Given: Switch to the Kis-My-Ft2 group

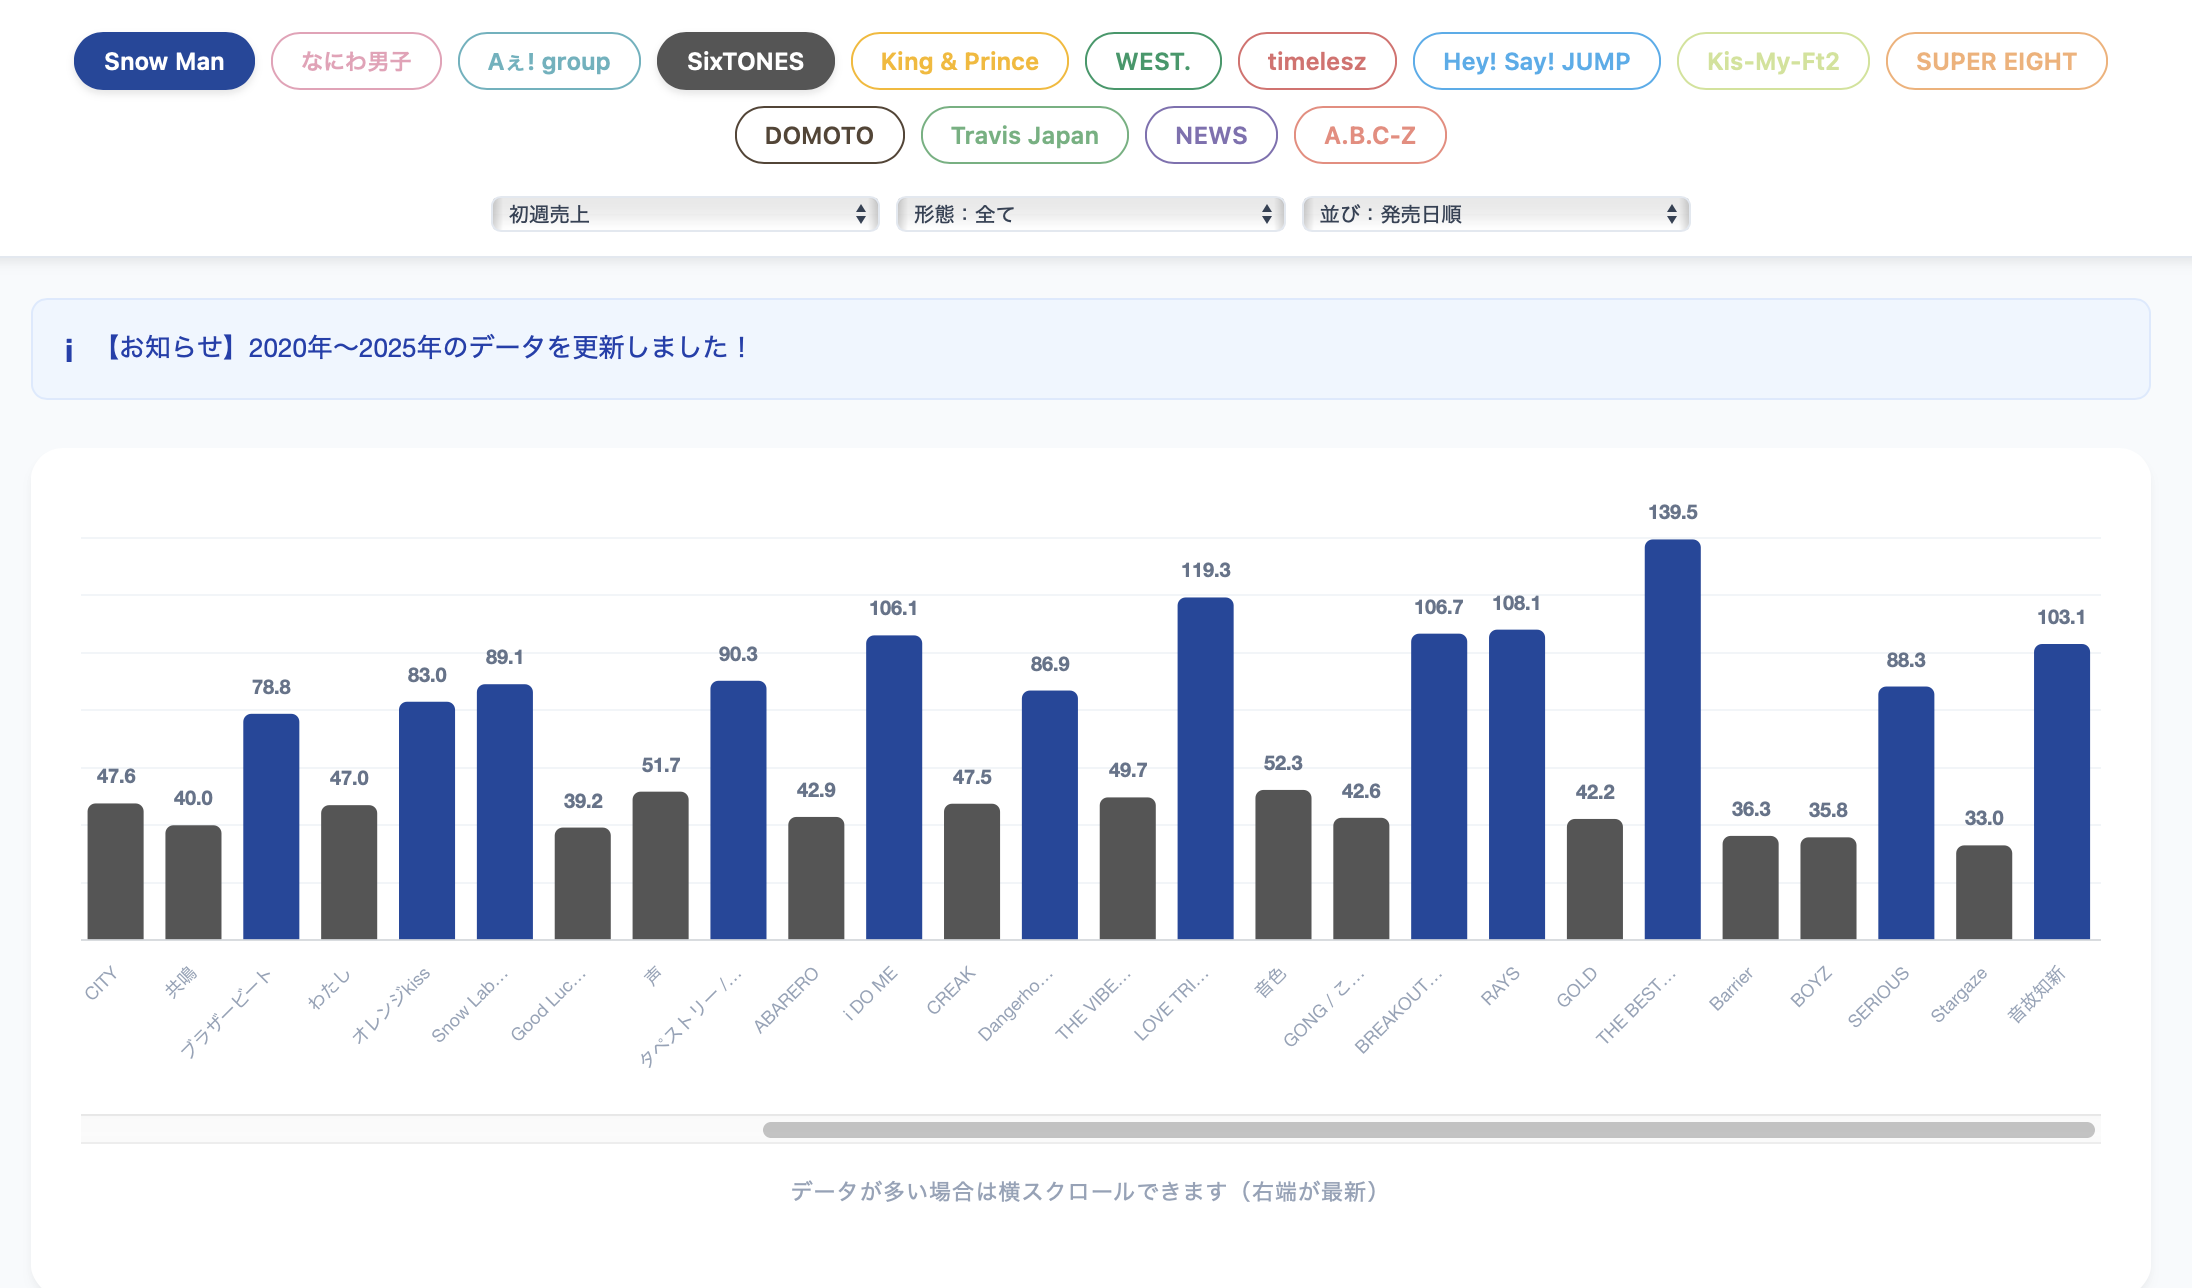Looking at the screenshot, I should [1772, 61].
